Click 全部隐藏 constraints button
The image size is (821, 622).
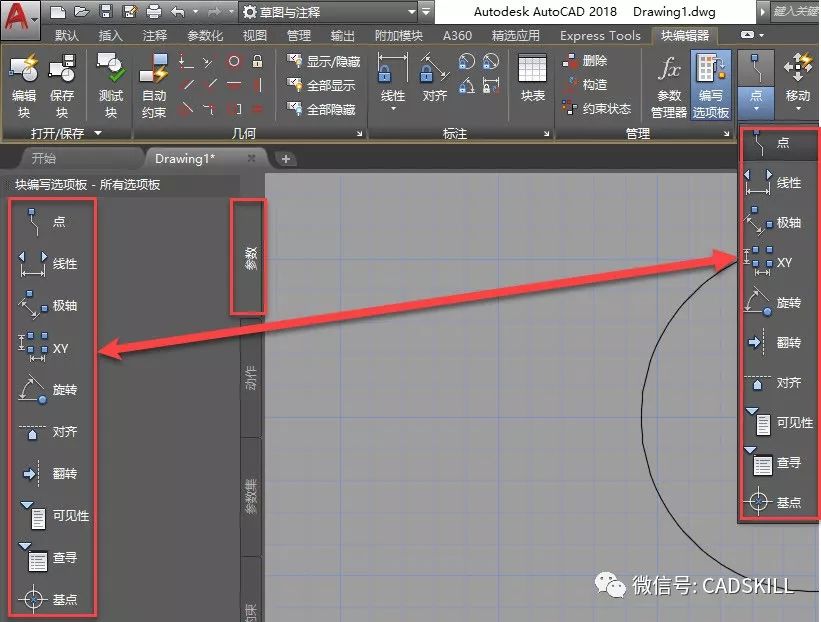321,109
